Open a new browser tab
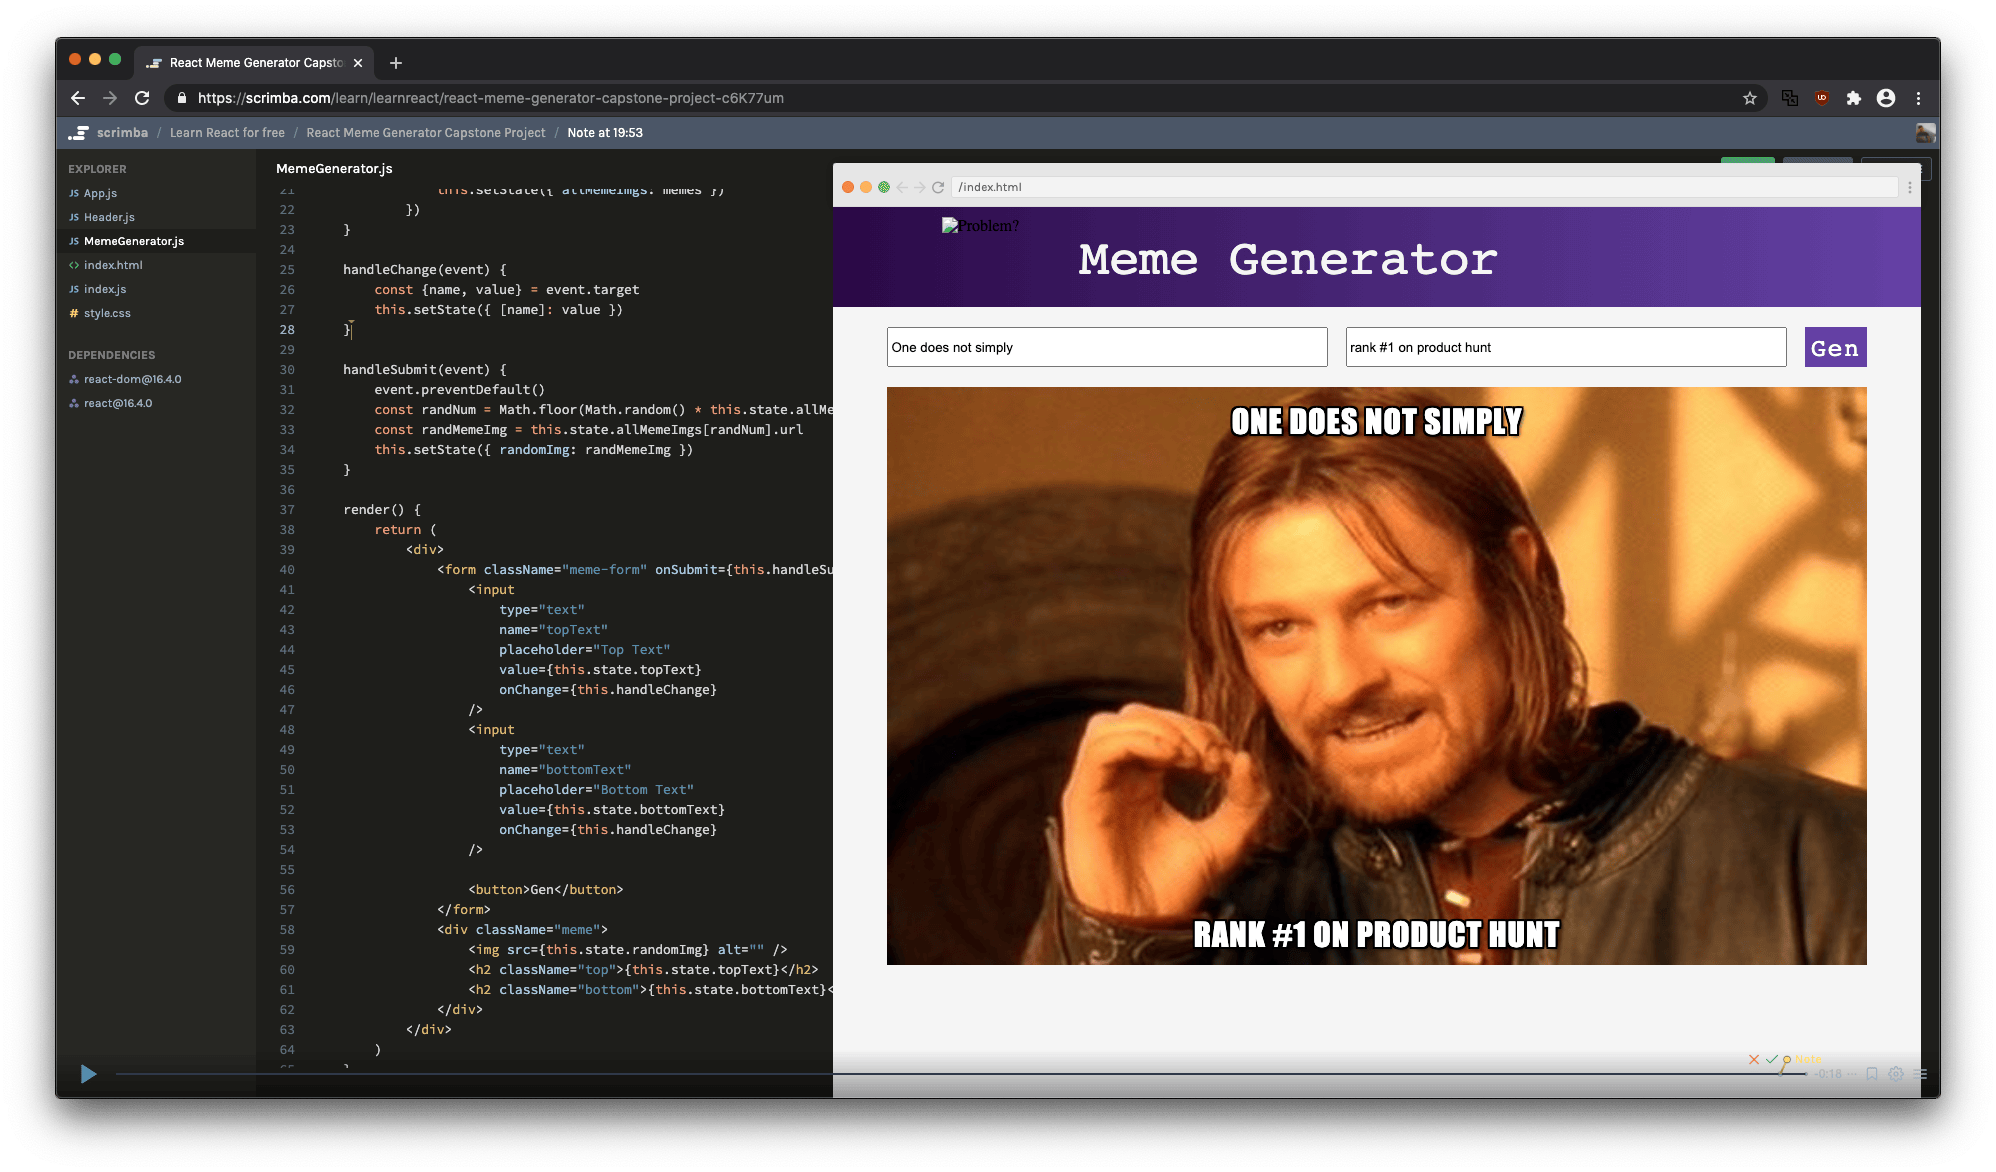1996x1172 pixels. [396, 63]
